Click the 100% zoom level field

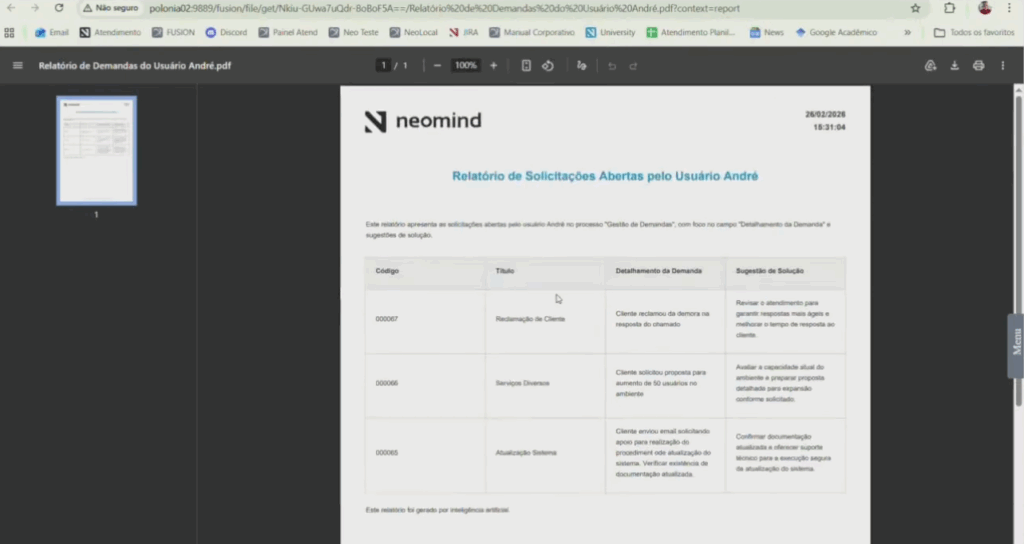[x=465, y=66]
